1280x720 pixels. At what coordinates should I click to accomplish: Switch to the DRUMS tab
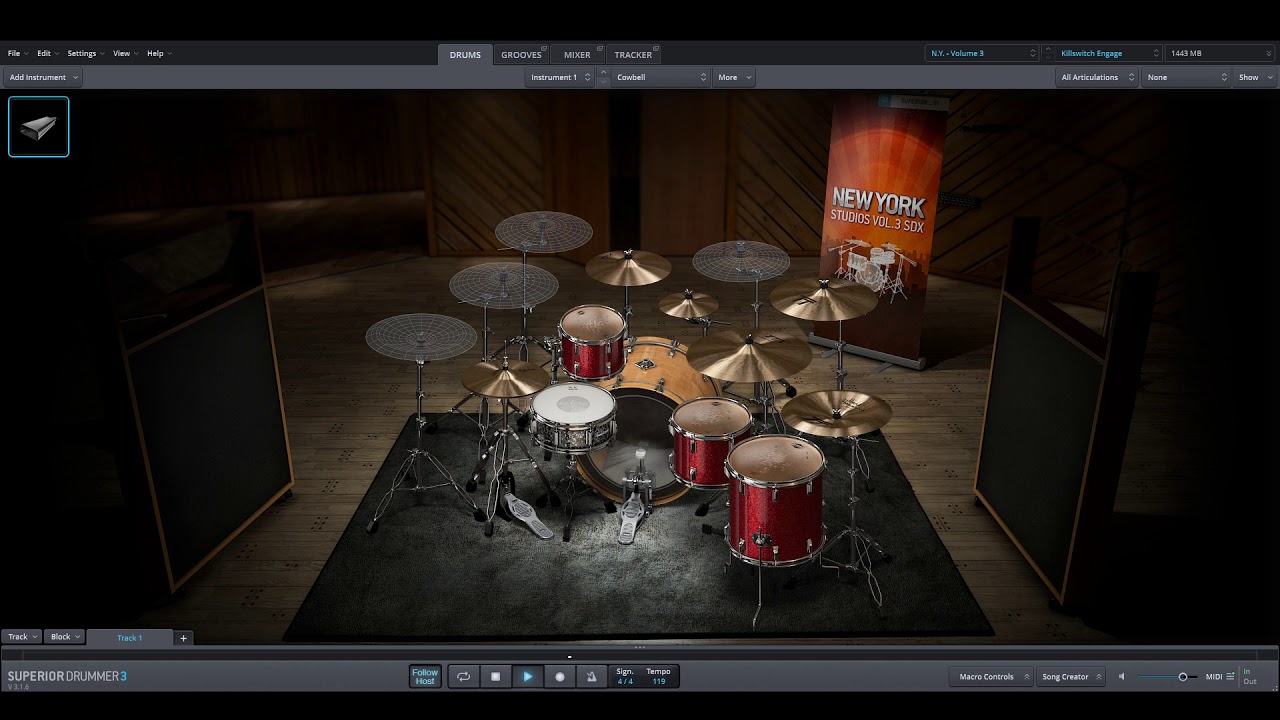[x=465, y=55]
